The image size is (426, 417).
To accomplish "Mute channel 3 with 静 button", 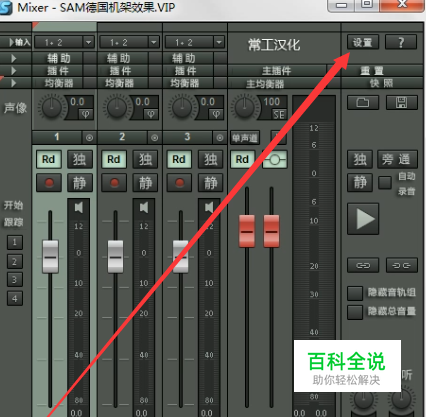I will pyautogui.click(x=211, y=183).
